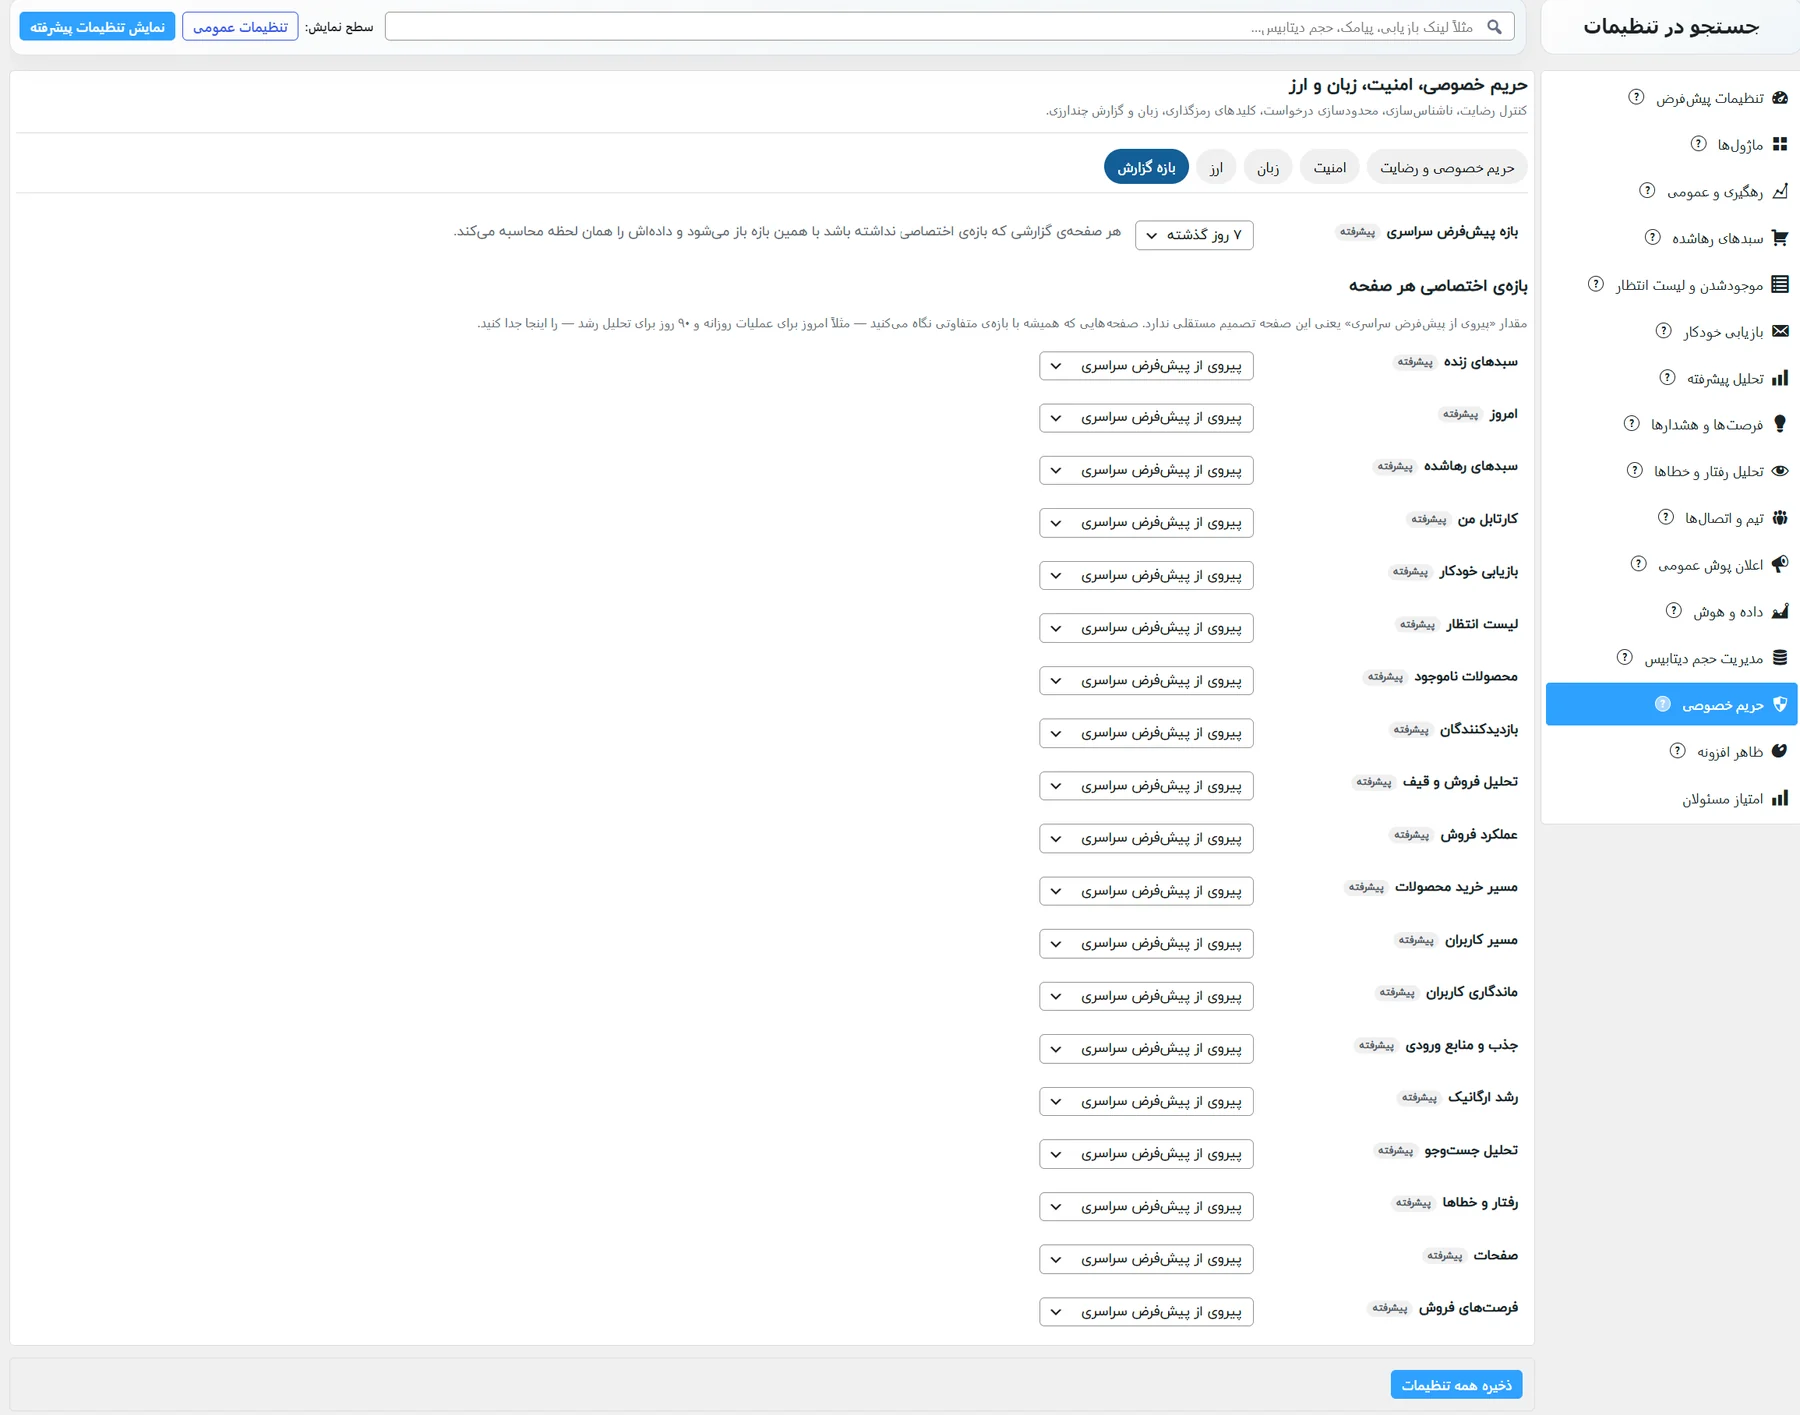Click the تنظیمات عمومی button
This screenshot has height=1415, width=1800.
[x=240, y=27]
